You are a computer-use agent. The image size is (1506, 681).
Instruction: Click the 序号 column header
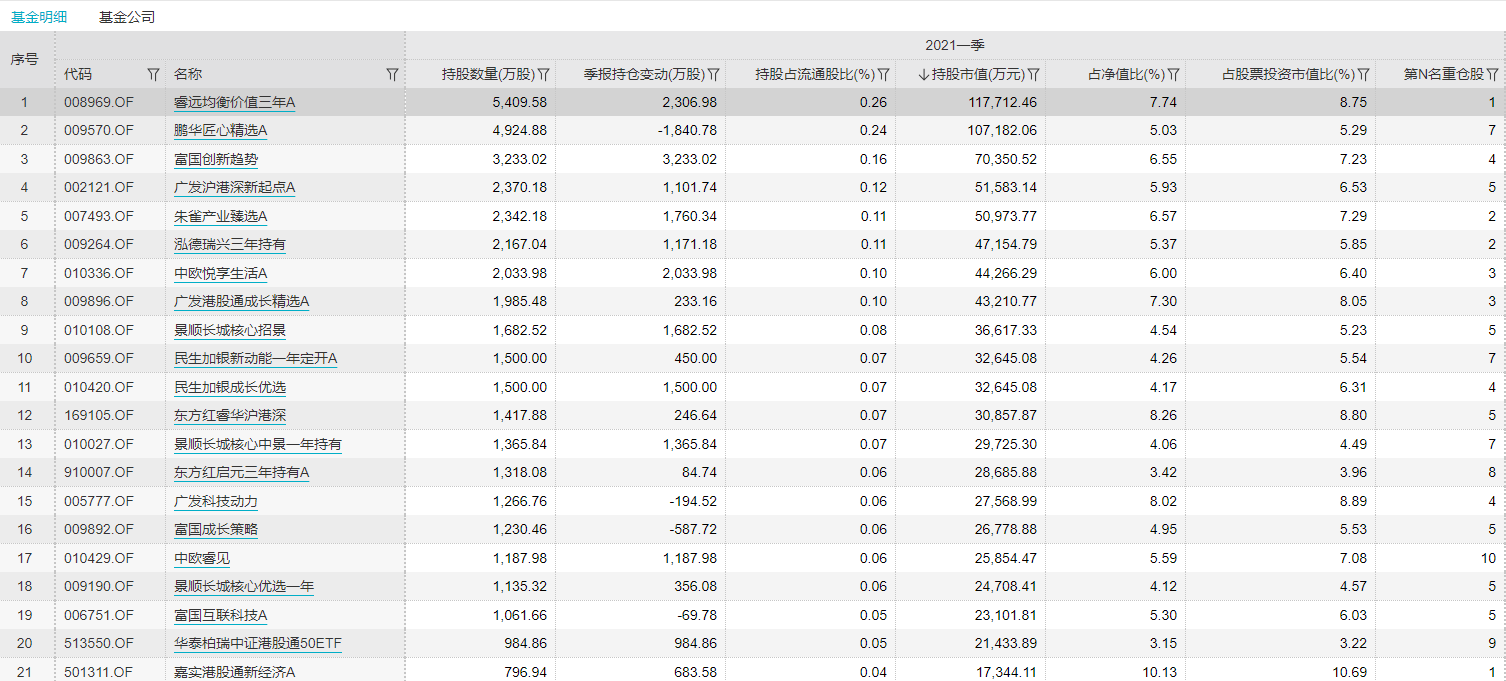point(25,59)
